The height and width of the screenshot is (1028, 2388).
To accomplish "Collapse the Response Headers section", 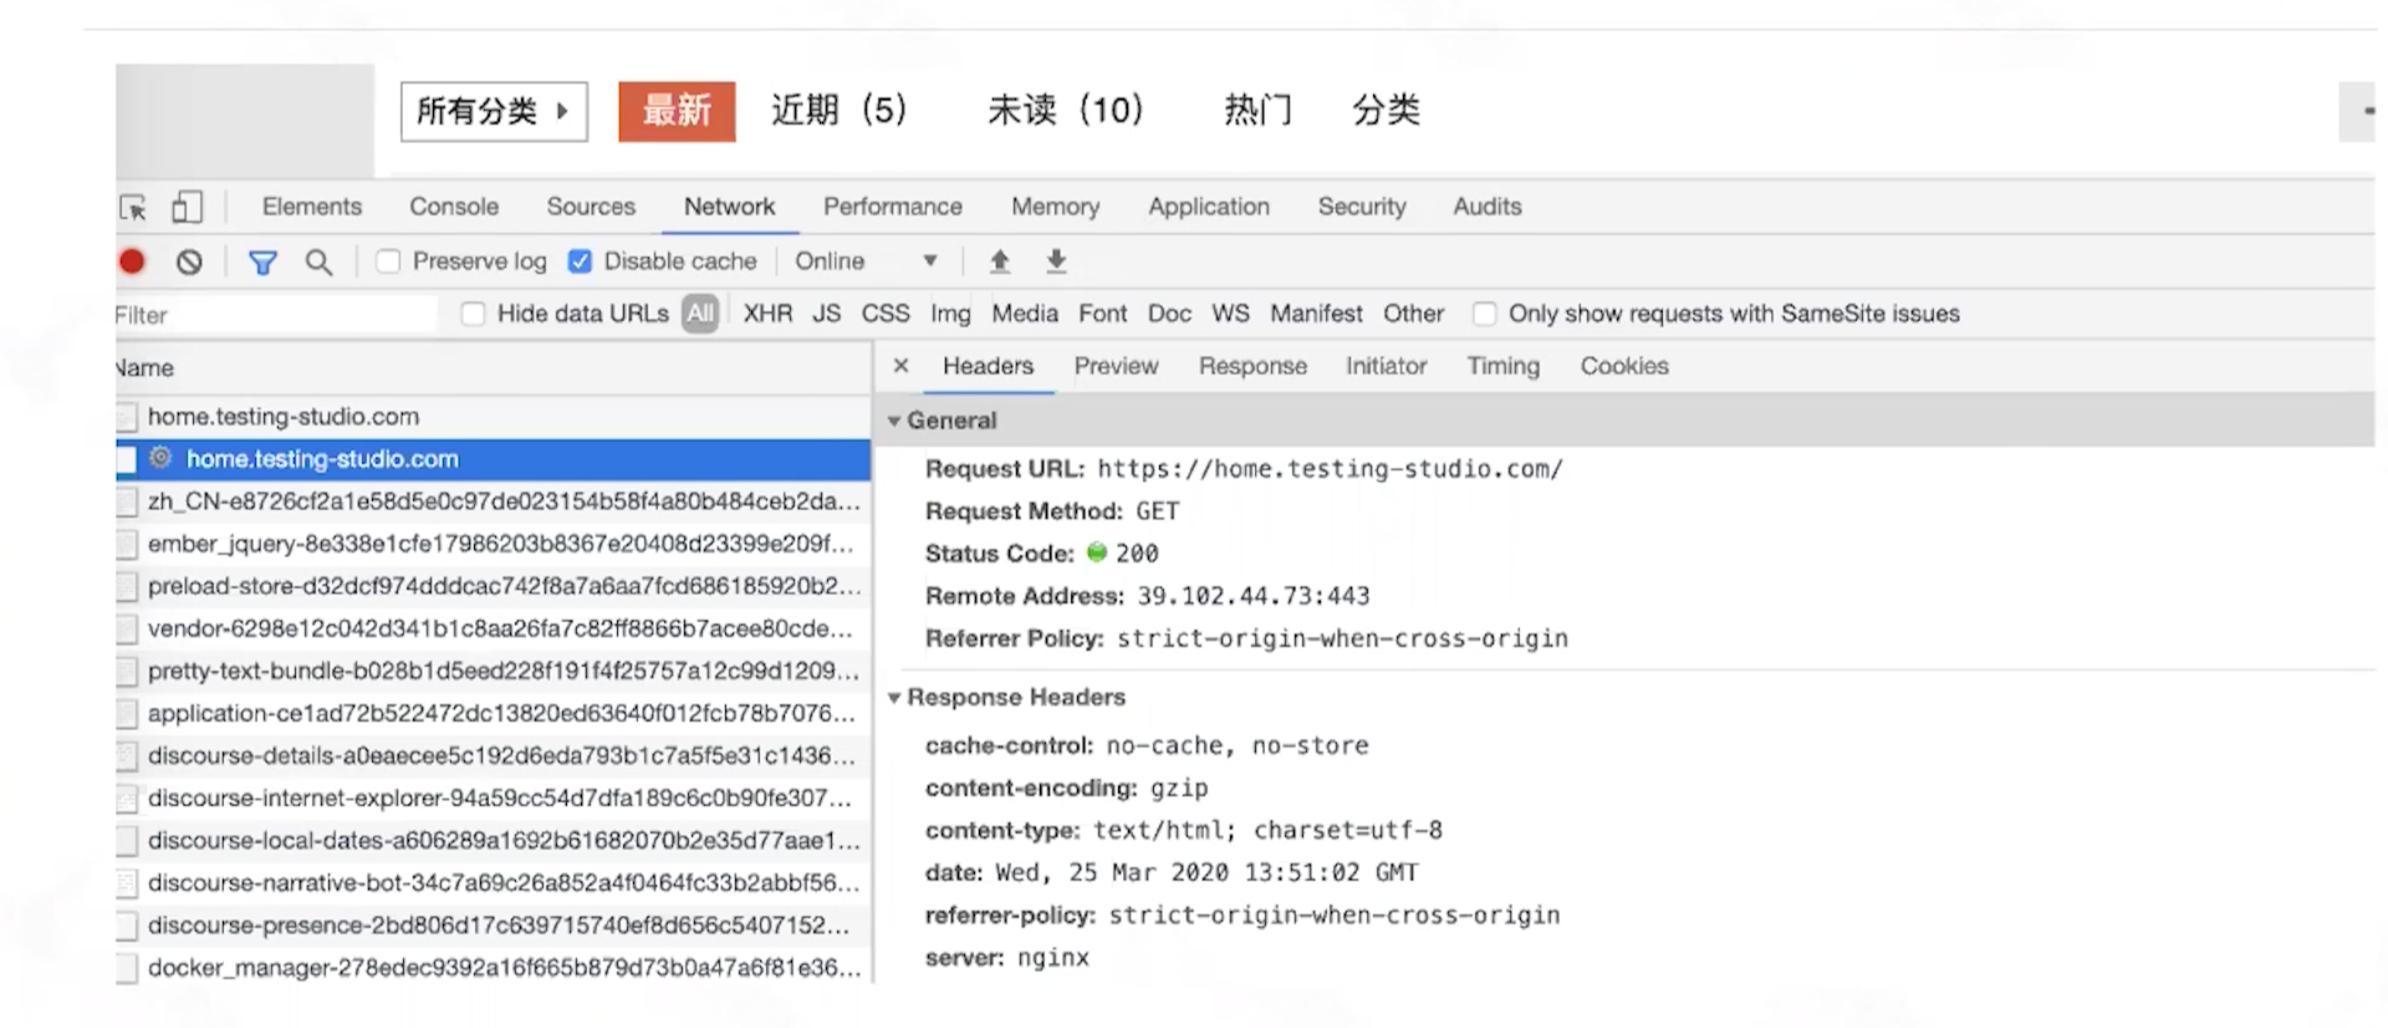I will (894, 698).
